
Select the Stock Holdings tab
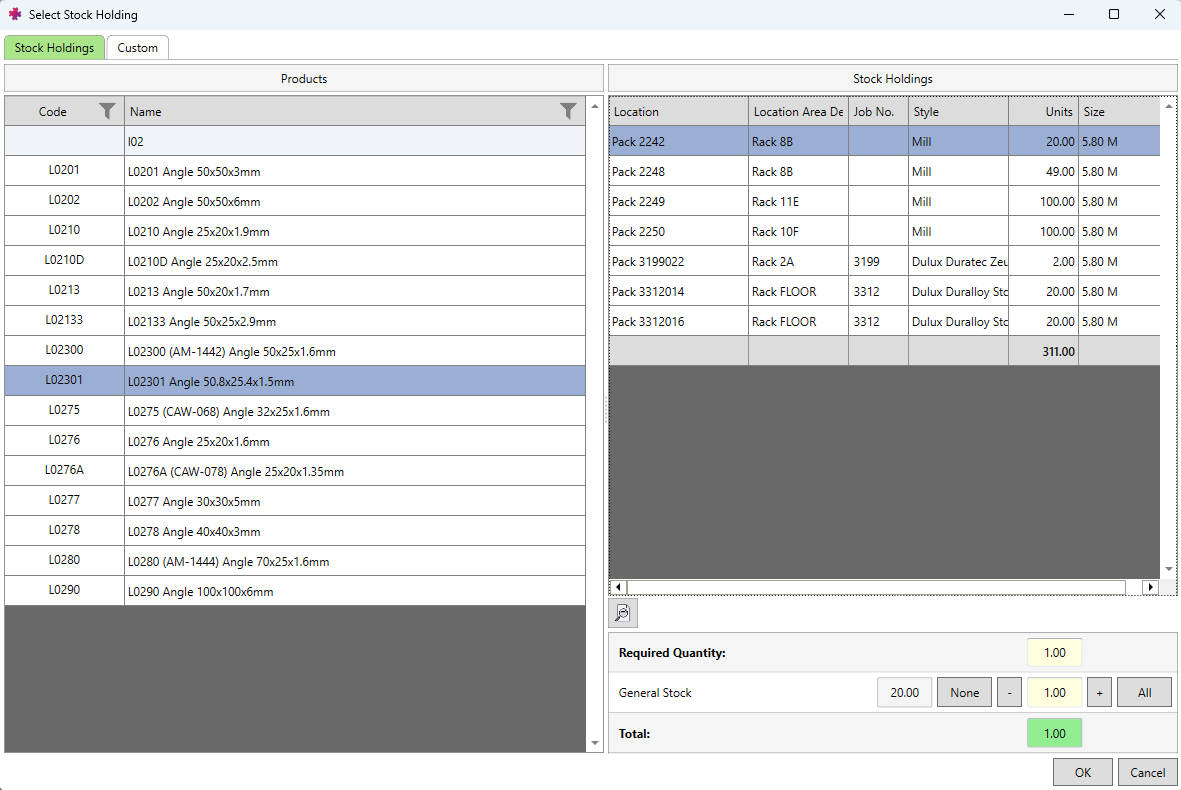point(54,47)
